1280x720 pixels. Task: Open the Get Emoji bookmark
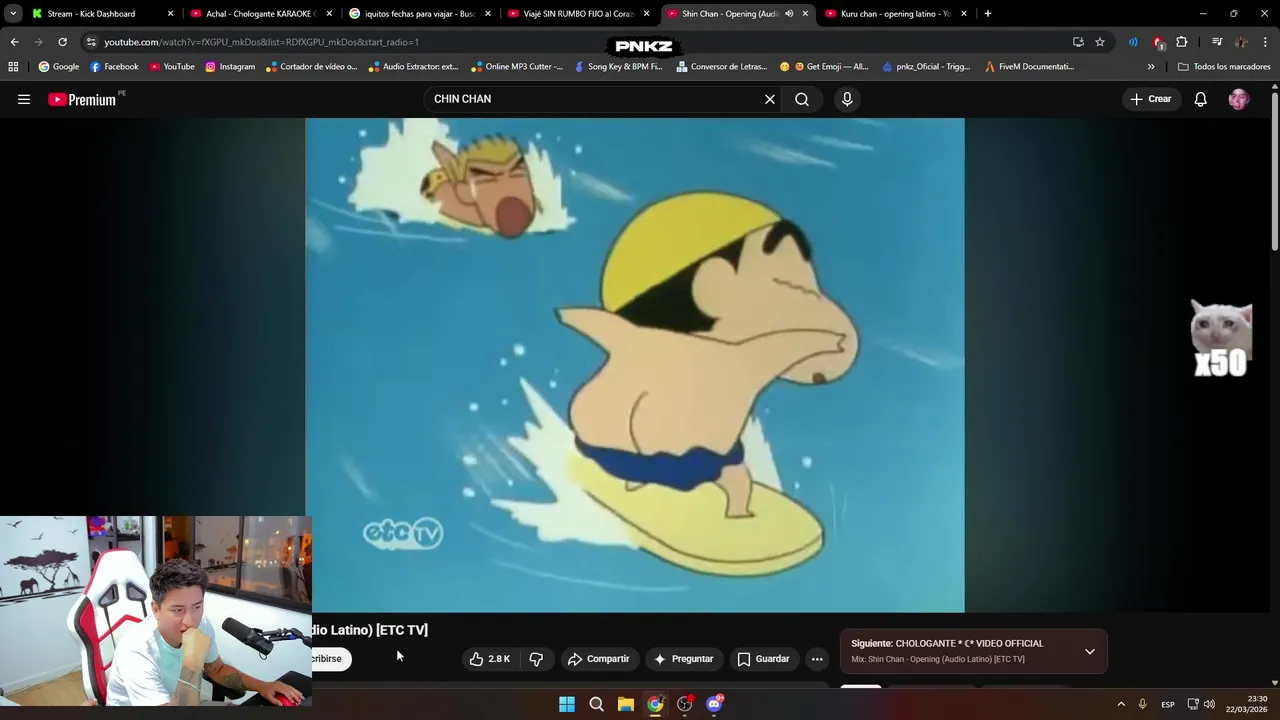[x=825, y=67]
